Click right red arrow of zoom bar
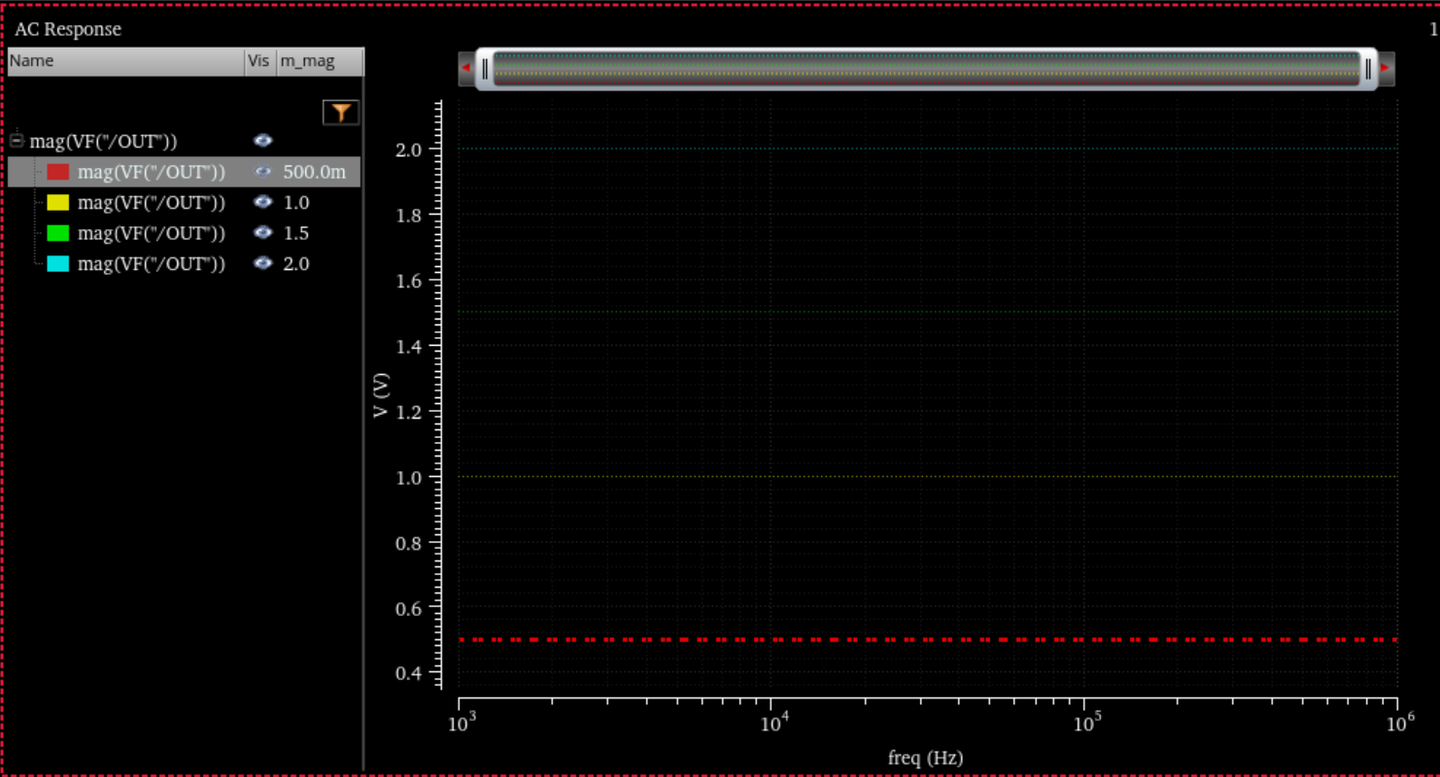The image size is (1440, 777). pos(1386,68)
